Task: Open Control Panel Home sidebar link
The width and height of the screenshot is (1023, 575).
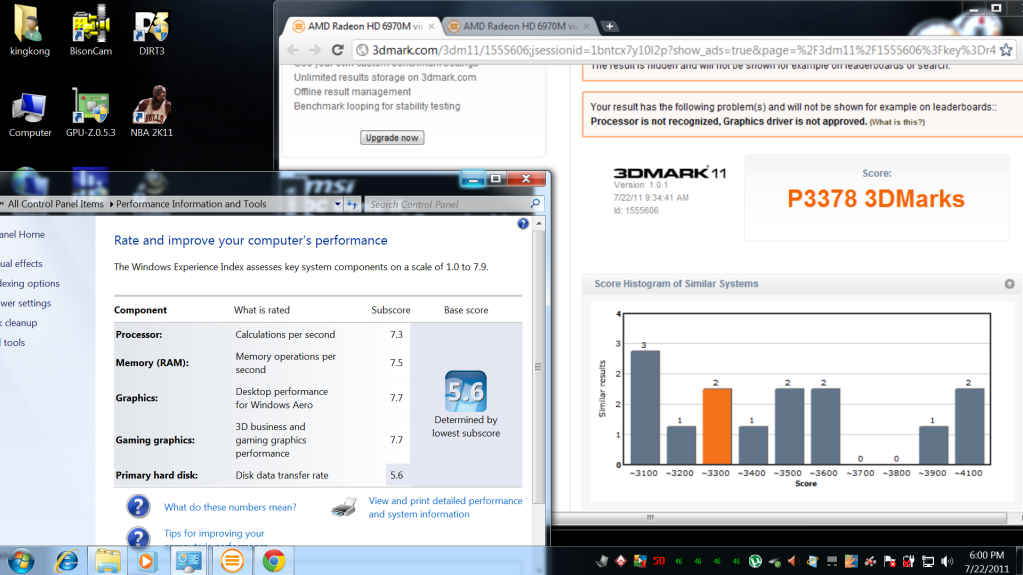Action: click(22, 234)
